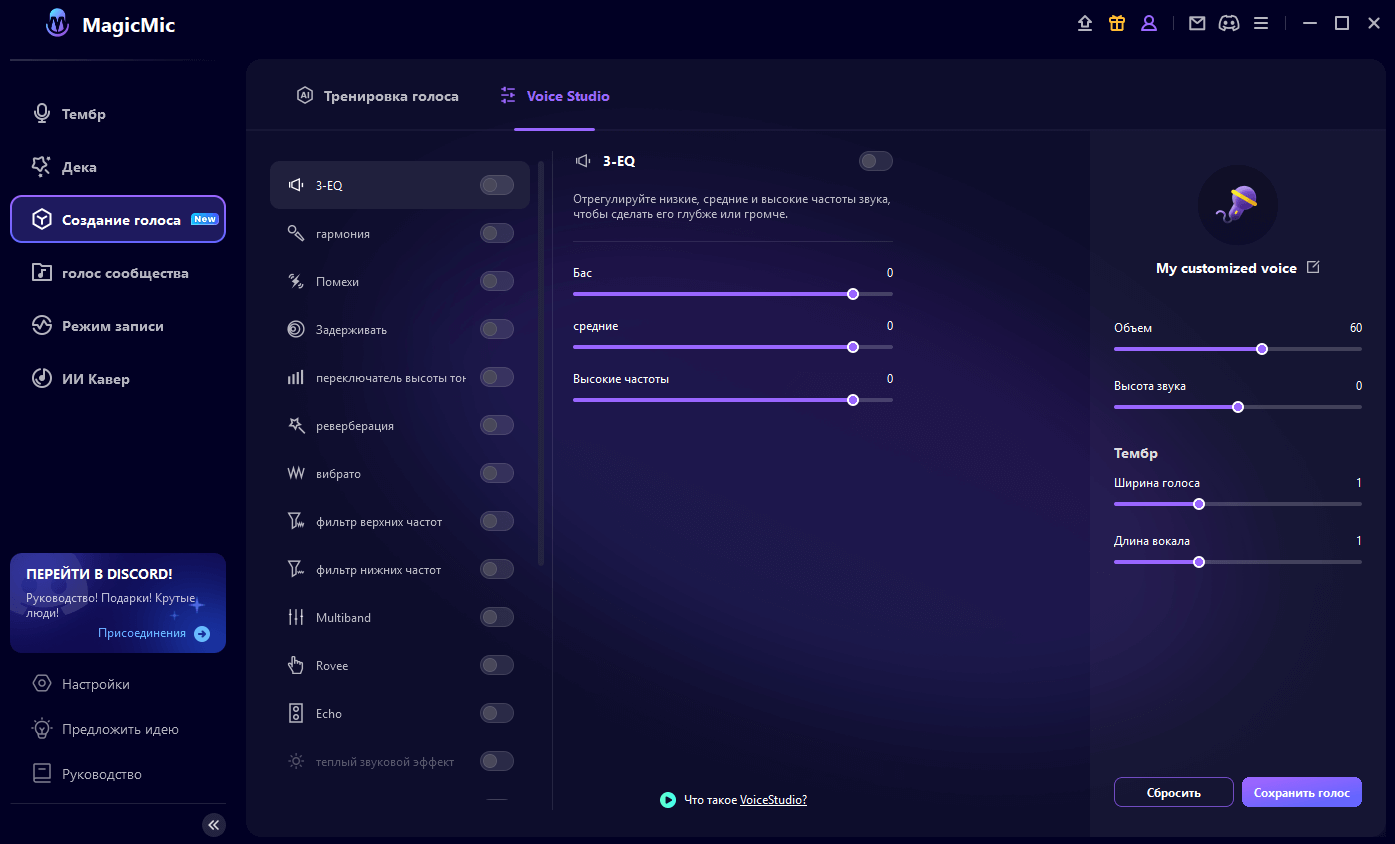Click Присоединения Discord link
Screen dimensions: 1395x844
coord(142,633)
